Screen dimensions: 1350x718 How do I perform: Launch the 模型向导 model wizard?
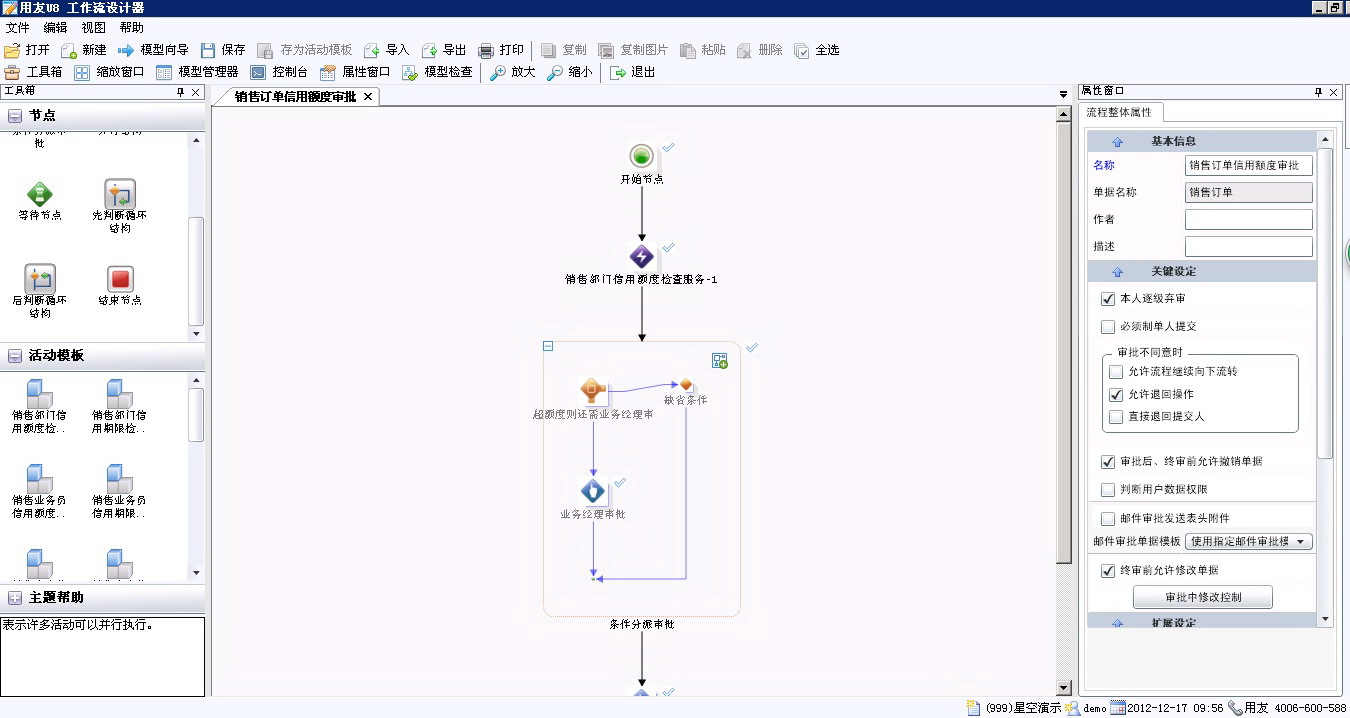tap(153, 50)
